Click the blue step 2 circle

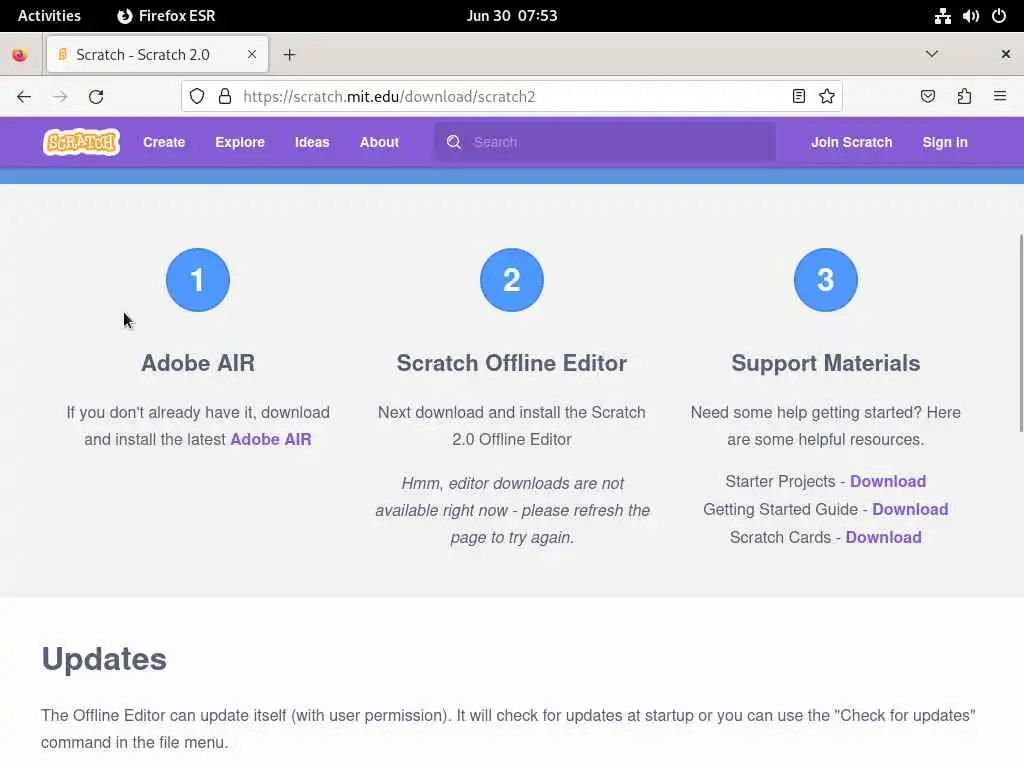tap(512, 280)
